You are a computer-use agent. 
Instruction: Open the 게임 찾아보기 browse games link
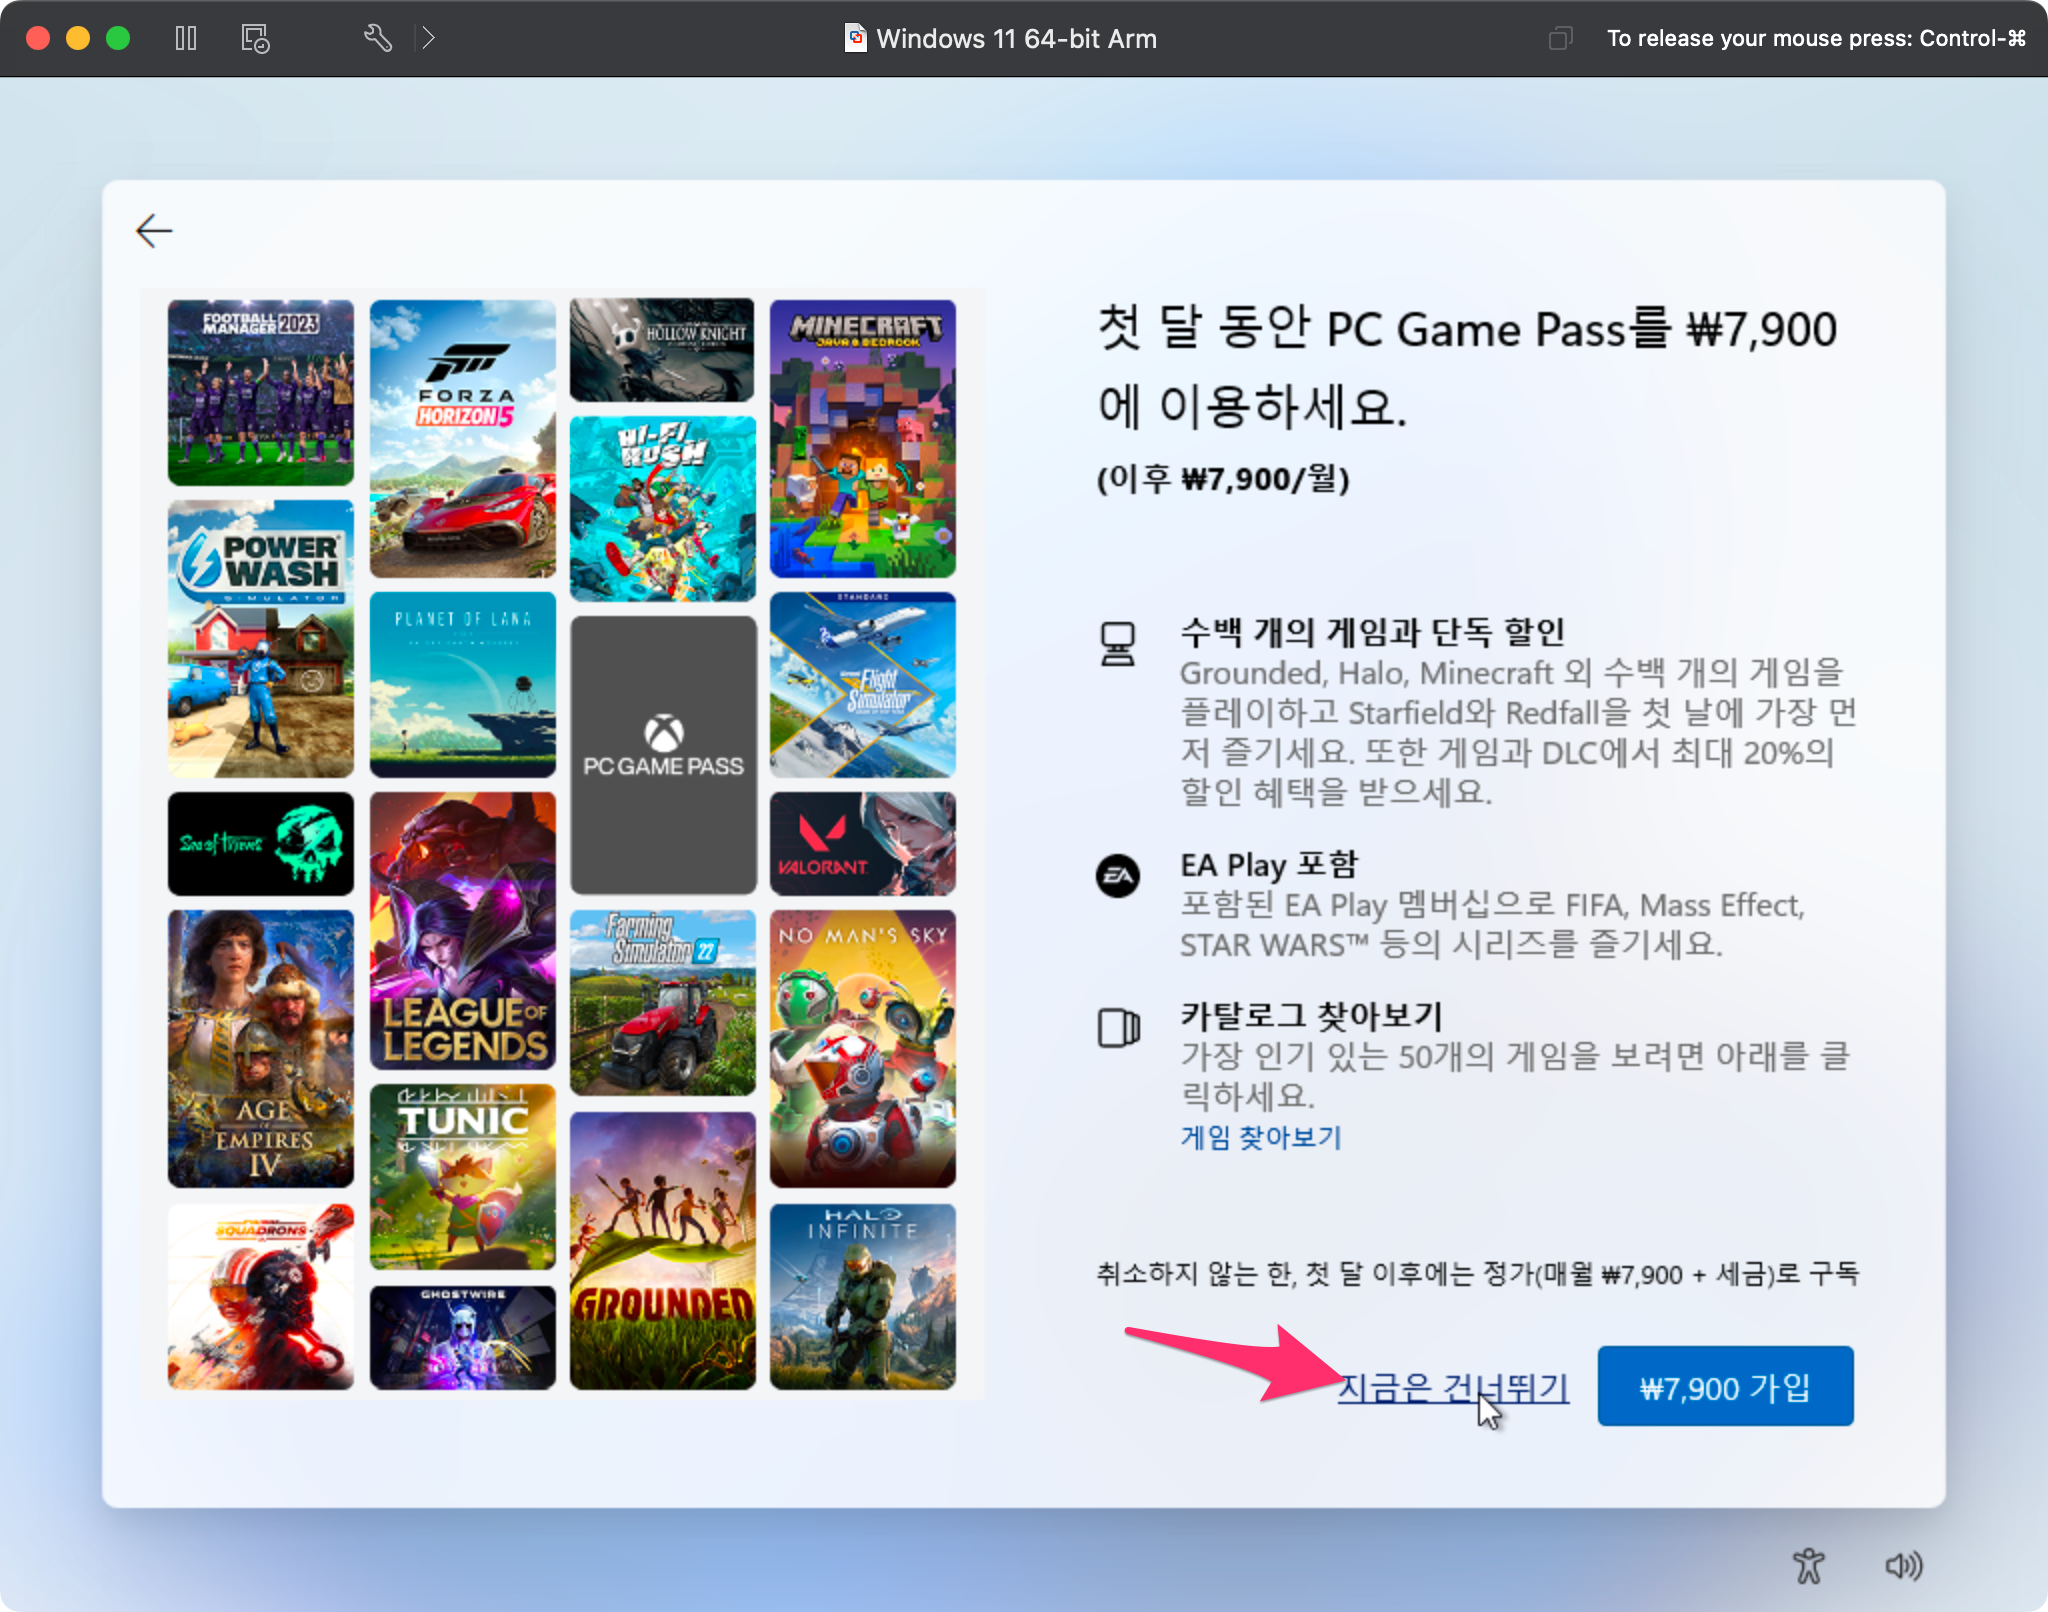coord(1261,1137)
